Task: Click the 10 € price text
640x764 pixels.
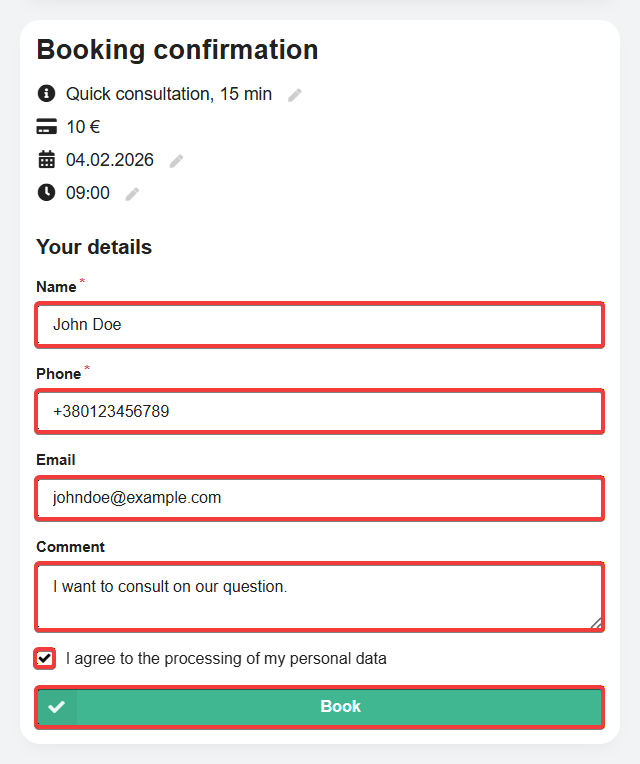Action: 83,127
